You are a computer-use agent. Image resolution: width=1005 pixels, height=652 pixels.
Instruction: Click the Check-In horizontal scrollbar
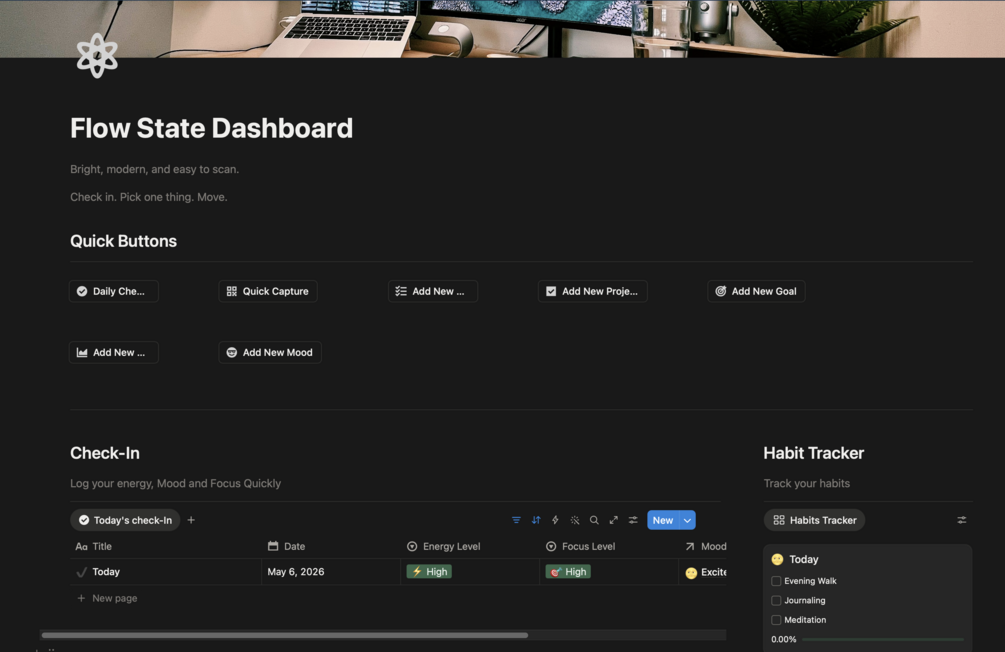coord(285,635)
